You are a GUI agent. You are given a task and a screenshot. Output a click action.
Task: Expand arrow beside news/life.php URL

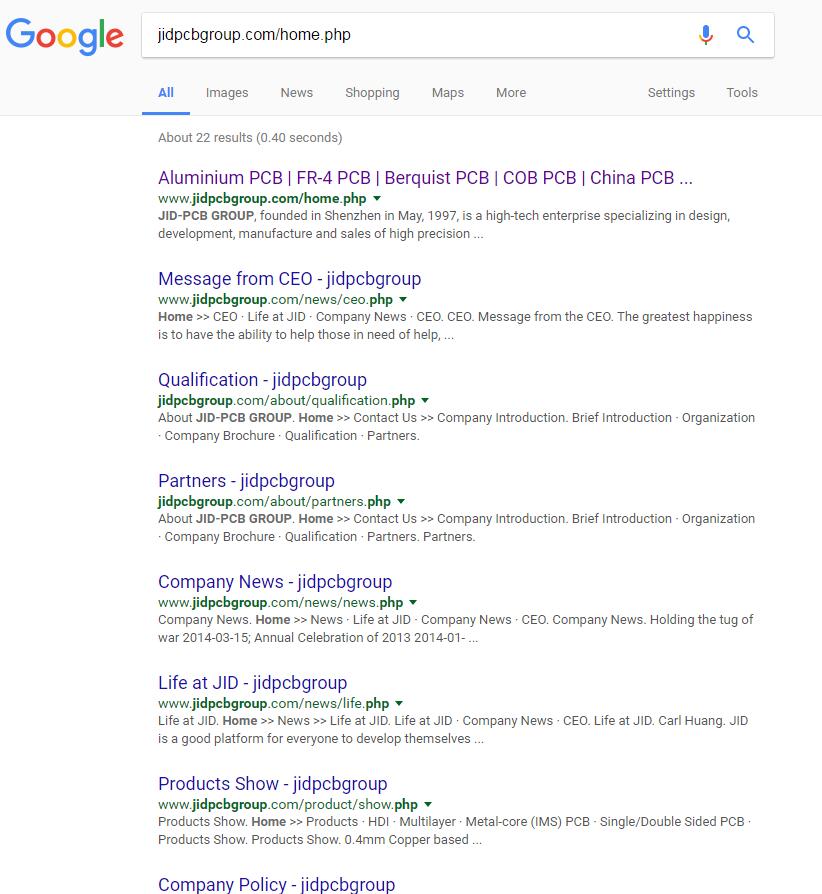(399, 703)
